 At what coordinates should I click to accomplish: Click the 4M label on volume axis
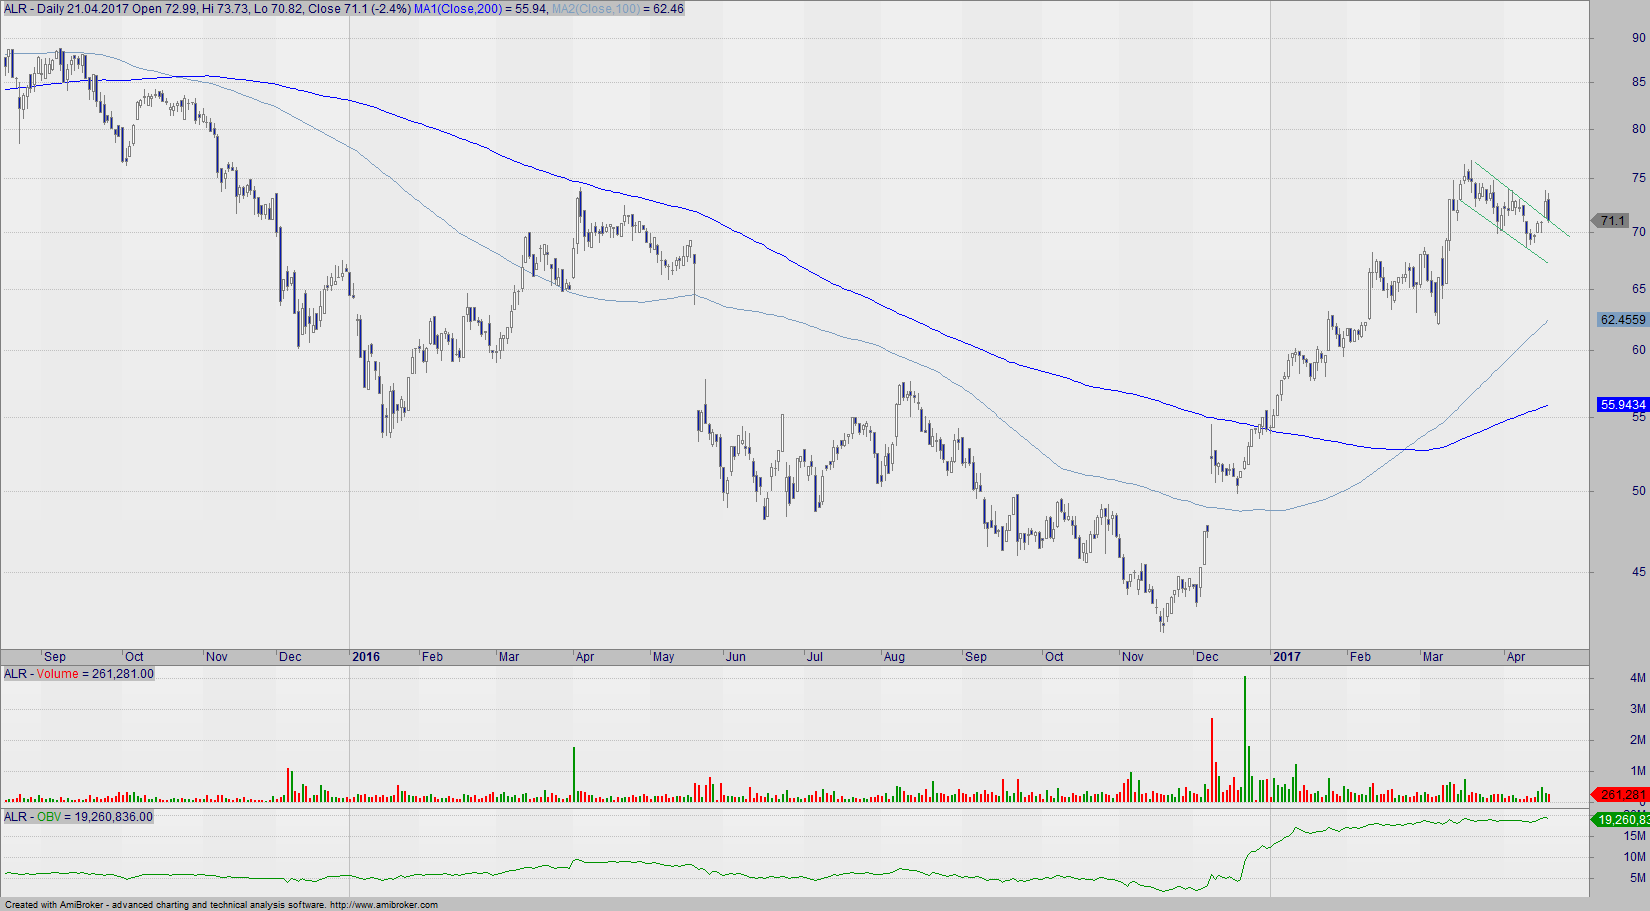tap(1637, 678)
